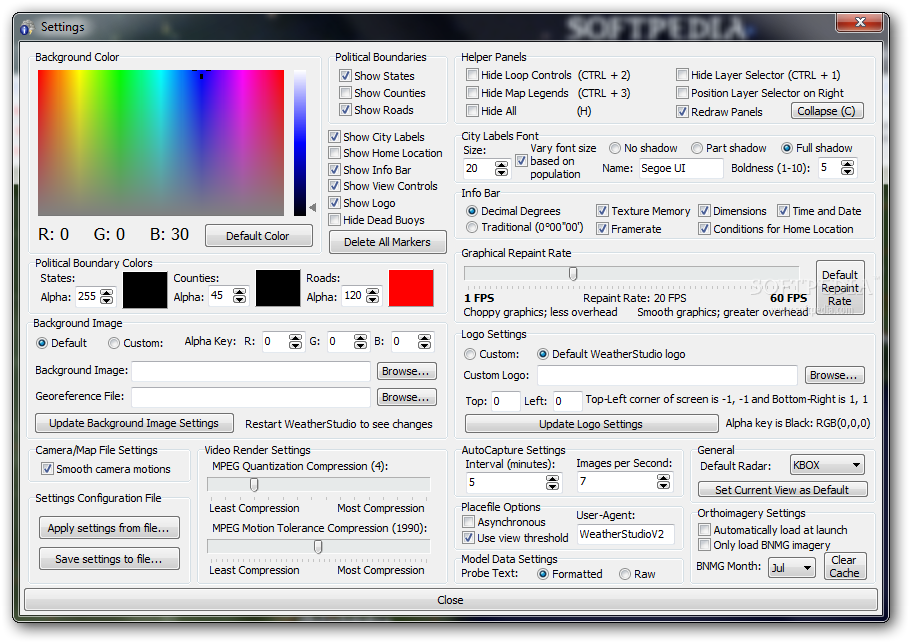
Task: Check Hide Loop Controls
Action: [x=472, y=75]
